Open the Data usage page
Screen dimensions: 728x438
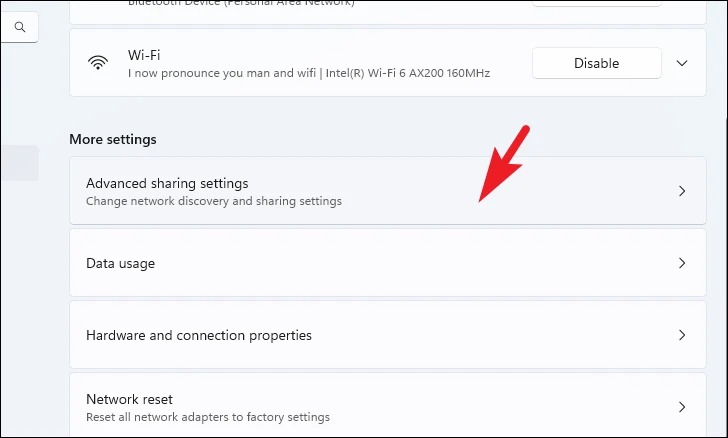click(388, 263)
